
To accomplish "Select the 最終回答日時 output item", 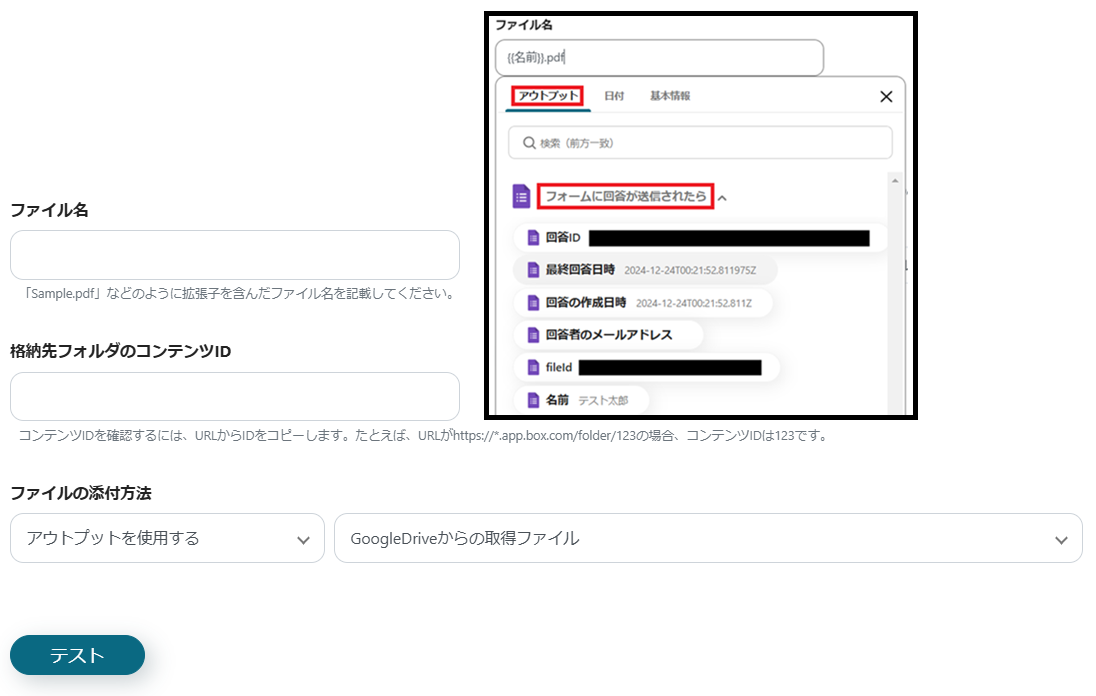I will point(645,270).
